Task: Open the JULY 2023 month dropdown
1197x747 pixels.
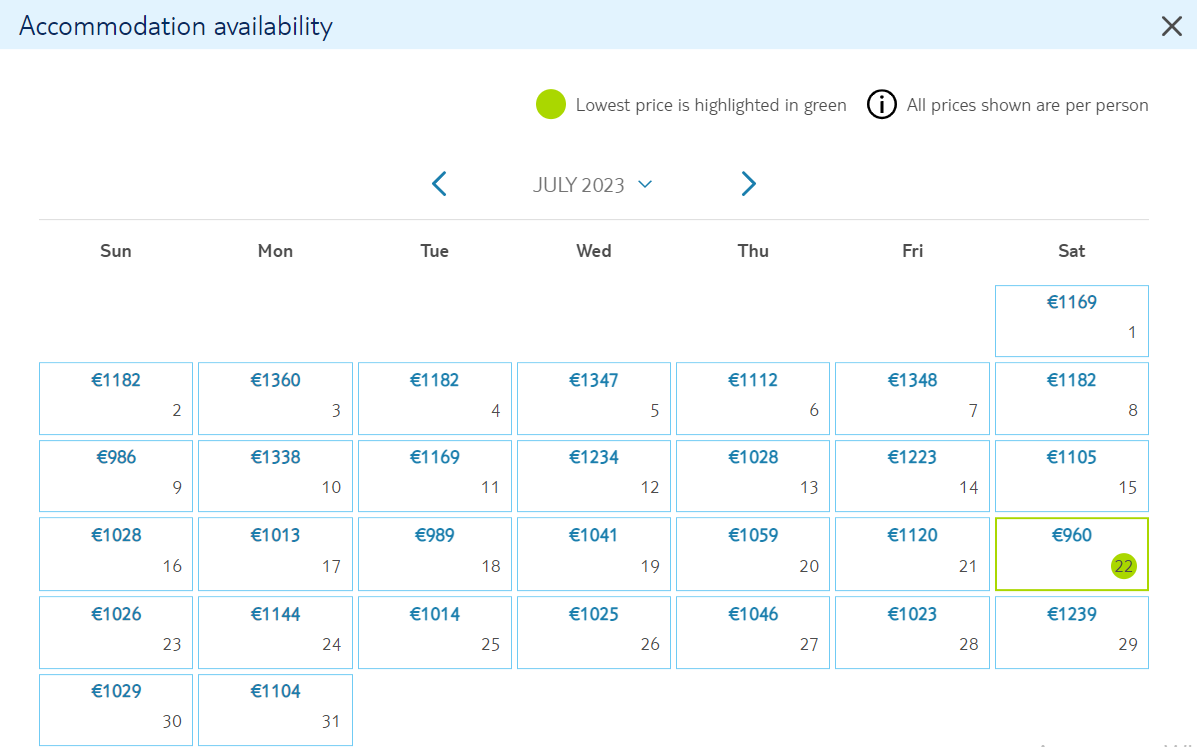Action: click(592, 185)
